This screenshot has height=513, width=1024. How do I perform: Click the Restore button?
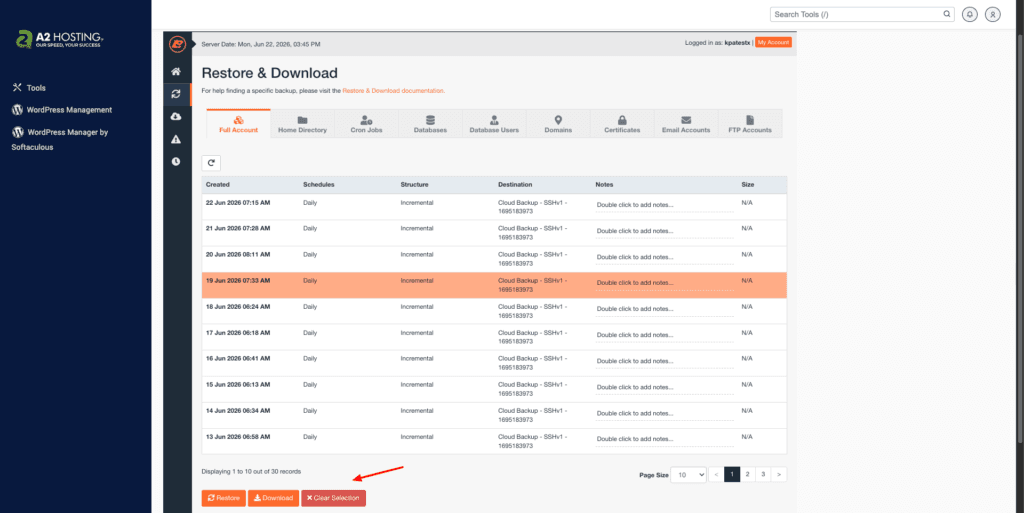223,498
